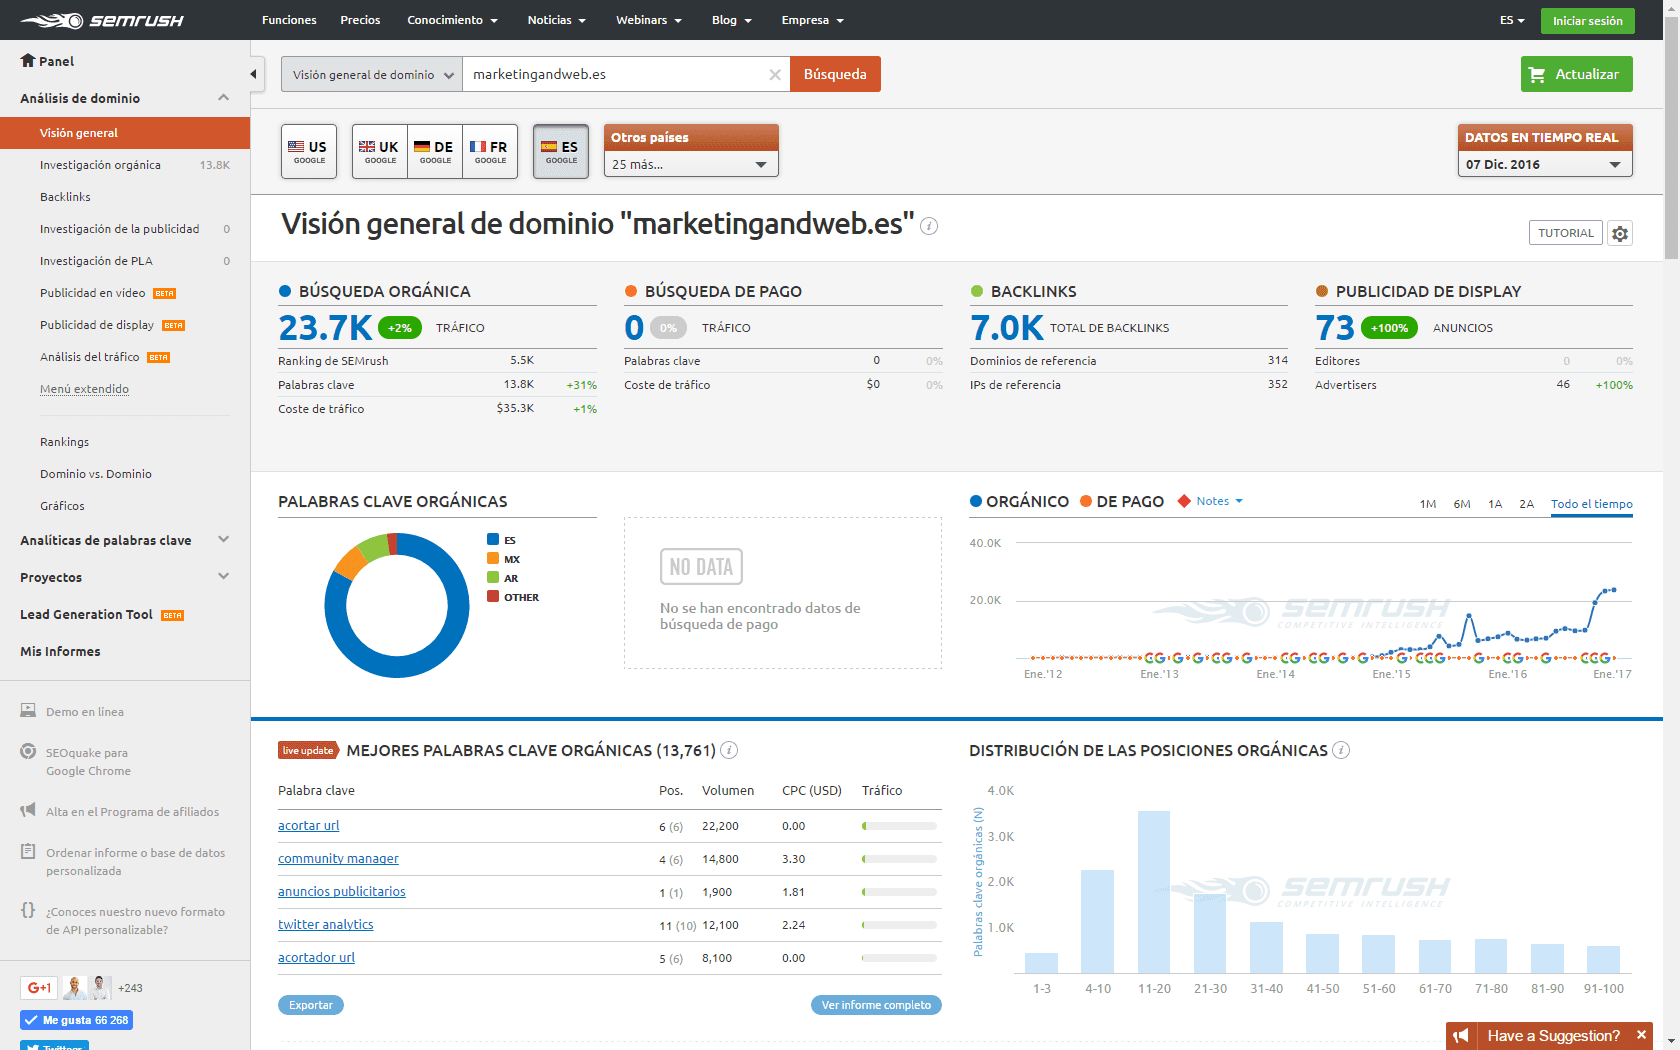Click the Google +1 button
This screenshot has height=1050, width=1680.
[x=39, y=988]
